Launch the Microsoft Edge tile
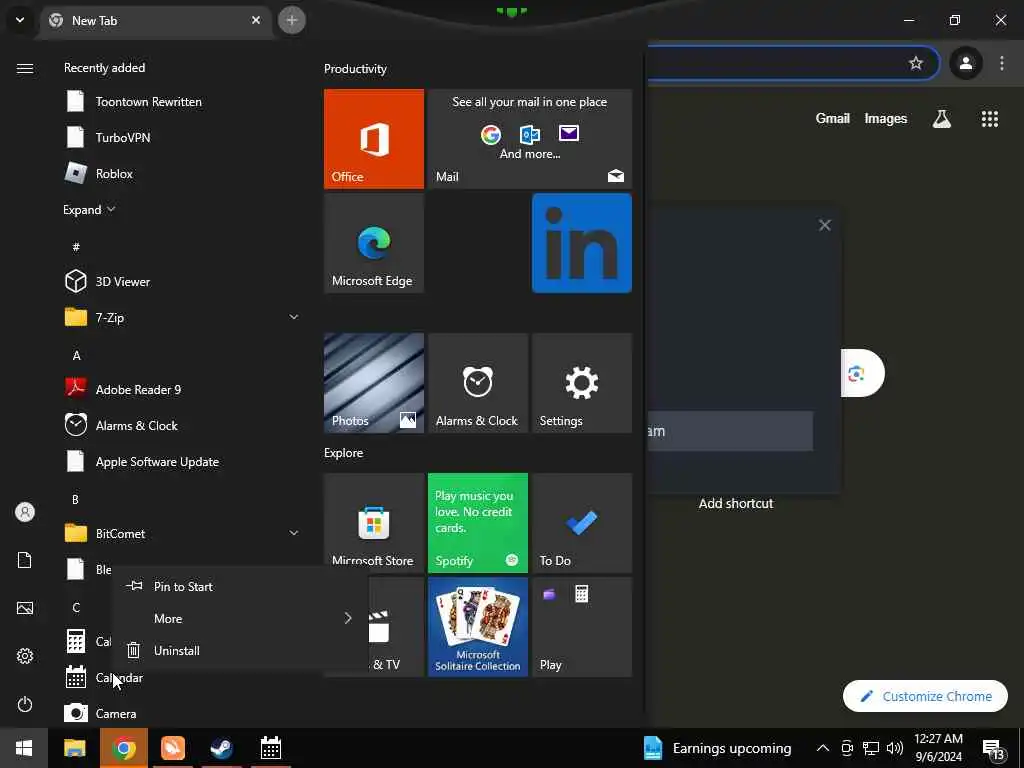1024x768 pixels. pyautogui.click(x=374, y=243)
